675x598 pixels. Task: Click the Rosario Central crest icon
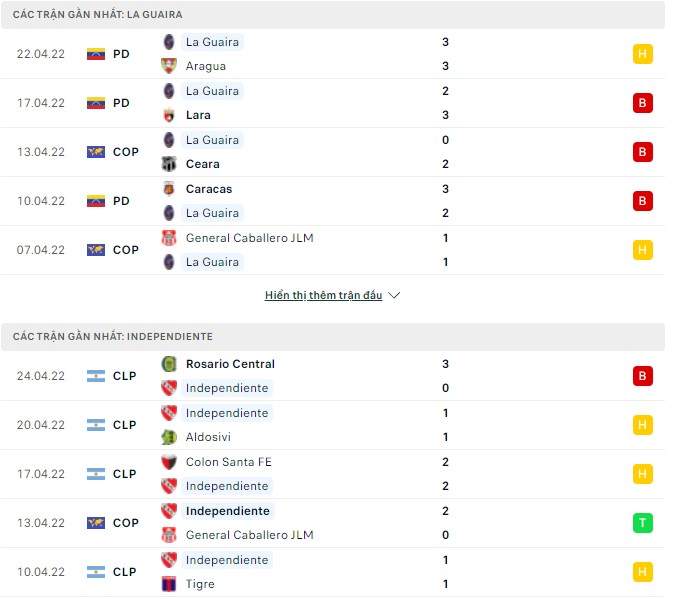tap(168, 364)
